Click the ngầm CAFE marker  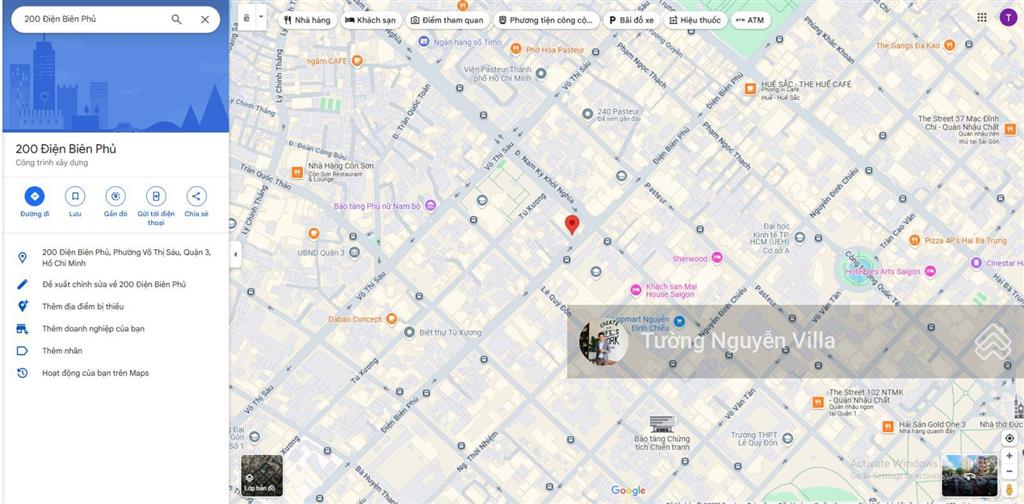pyautogui.click(x=357, y=61)
